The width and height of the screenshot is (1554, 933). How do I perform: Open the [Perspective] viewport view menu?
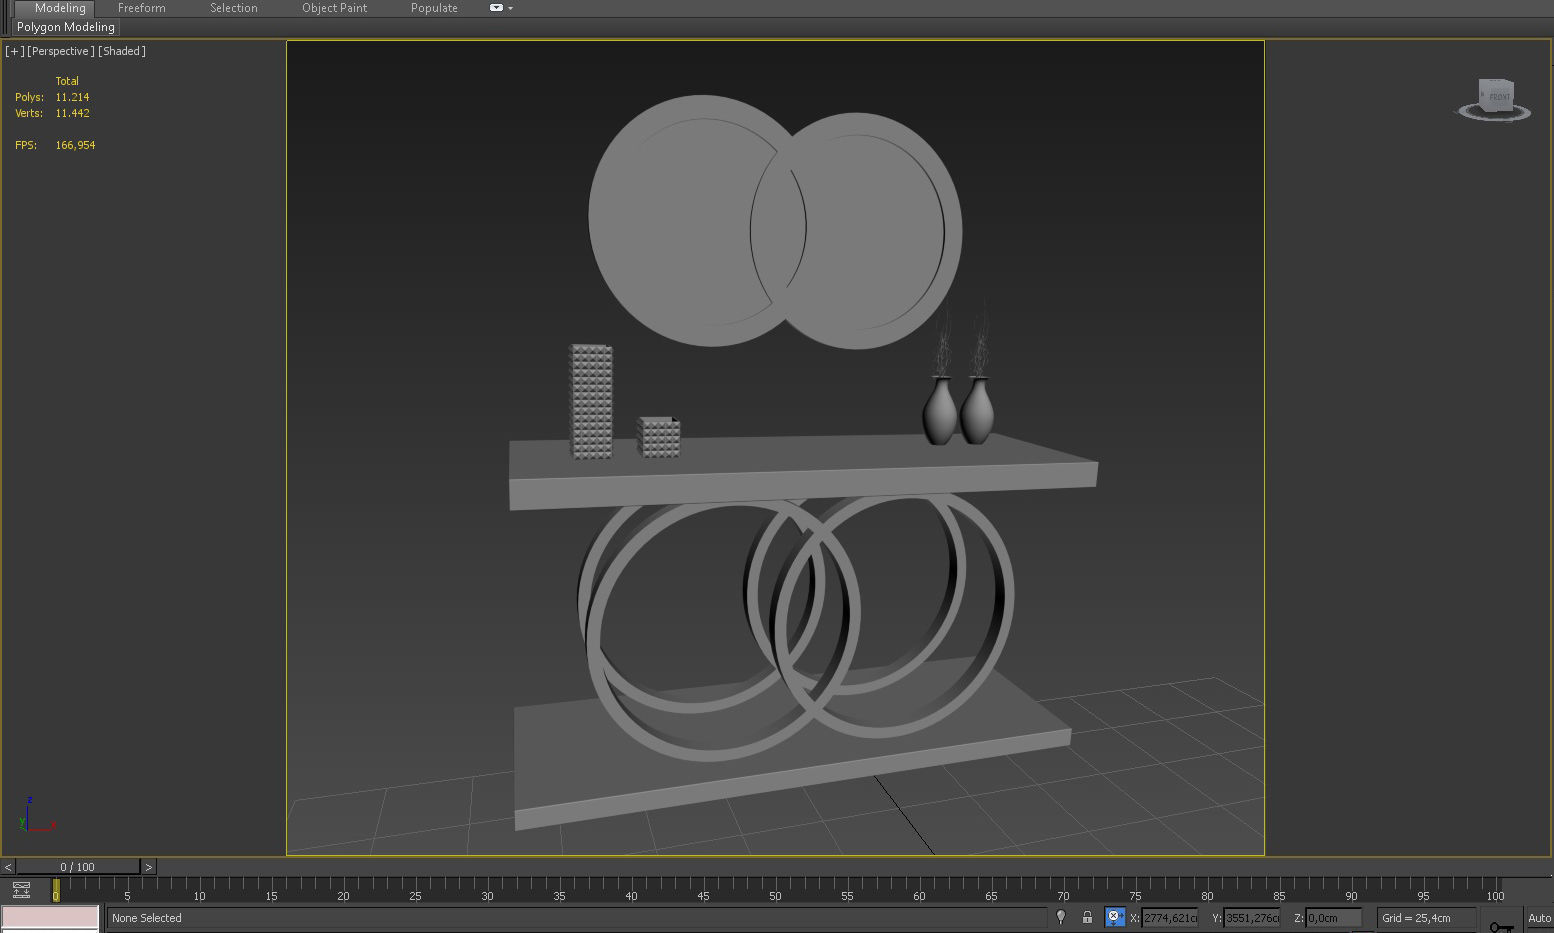click(x=61, y=51)
